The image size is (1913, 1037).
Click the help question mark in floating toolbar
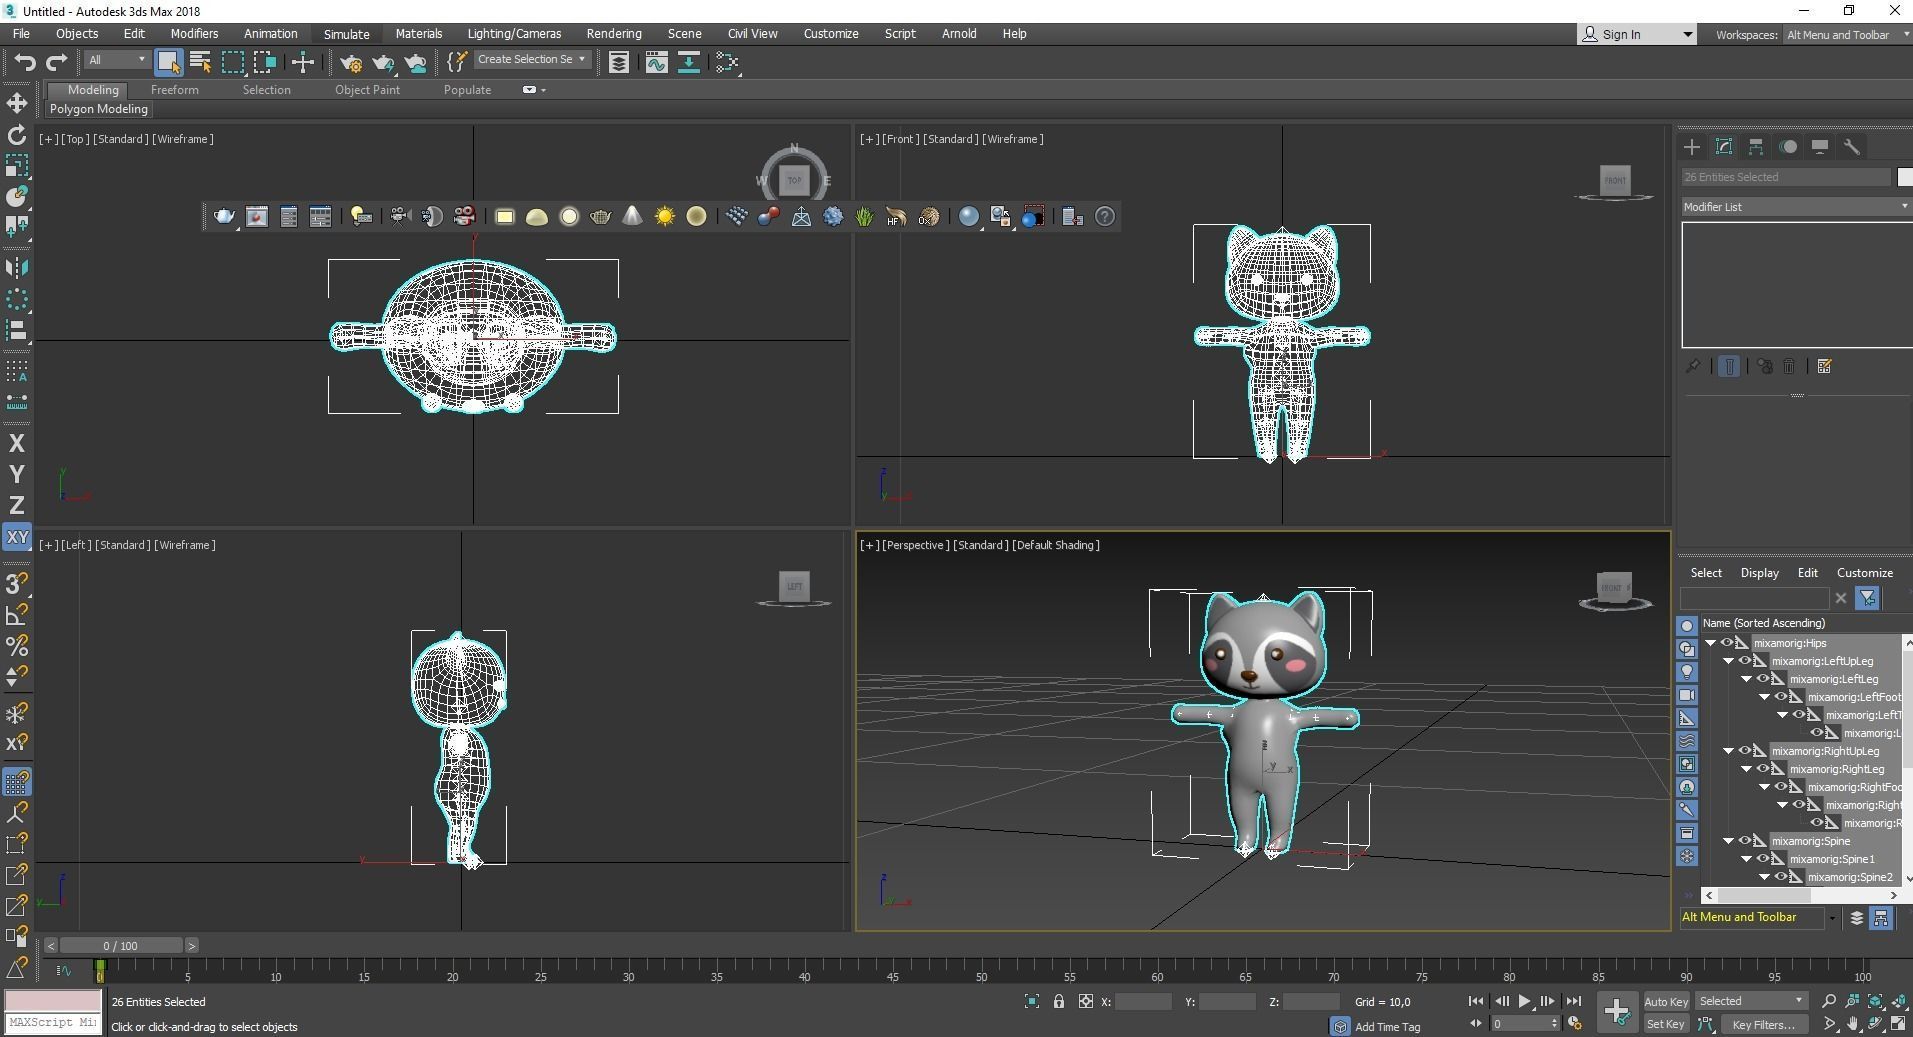point(1105,216)
